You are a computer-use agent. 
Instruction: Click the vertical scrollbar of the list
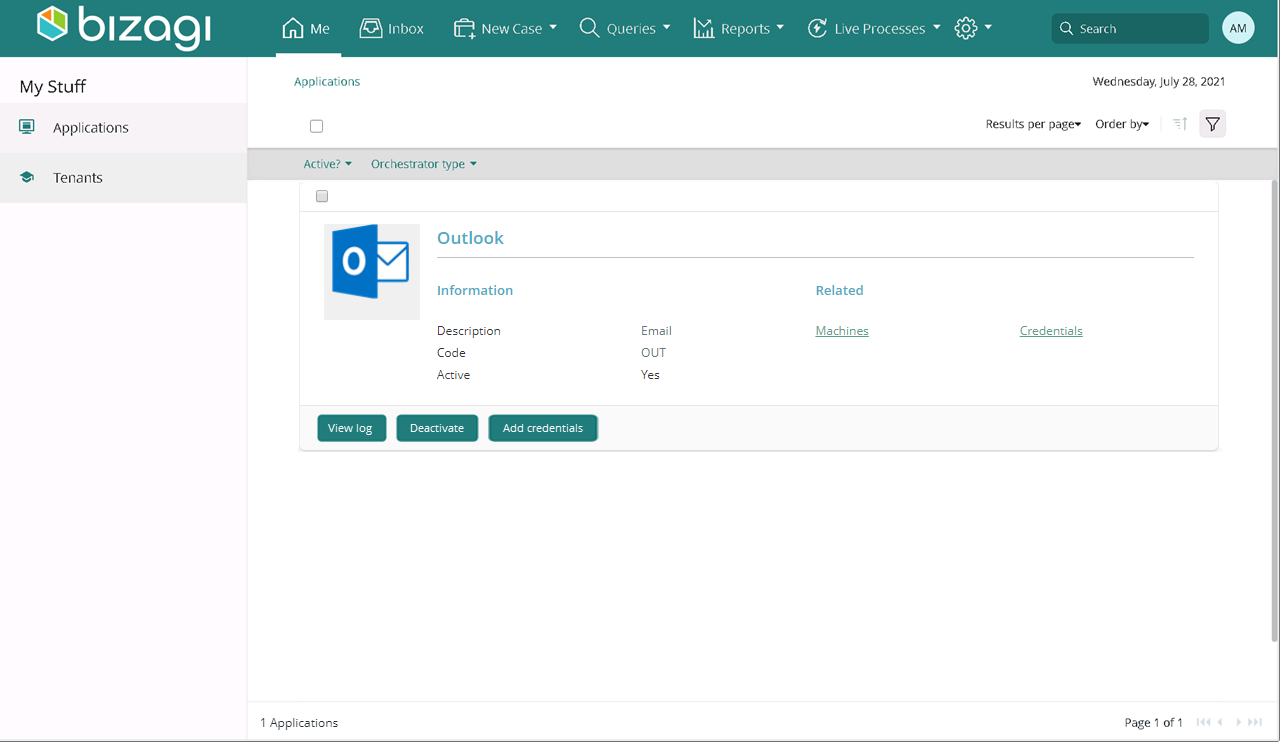[1274, 410]
